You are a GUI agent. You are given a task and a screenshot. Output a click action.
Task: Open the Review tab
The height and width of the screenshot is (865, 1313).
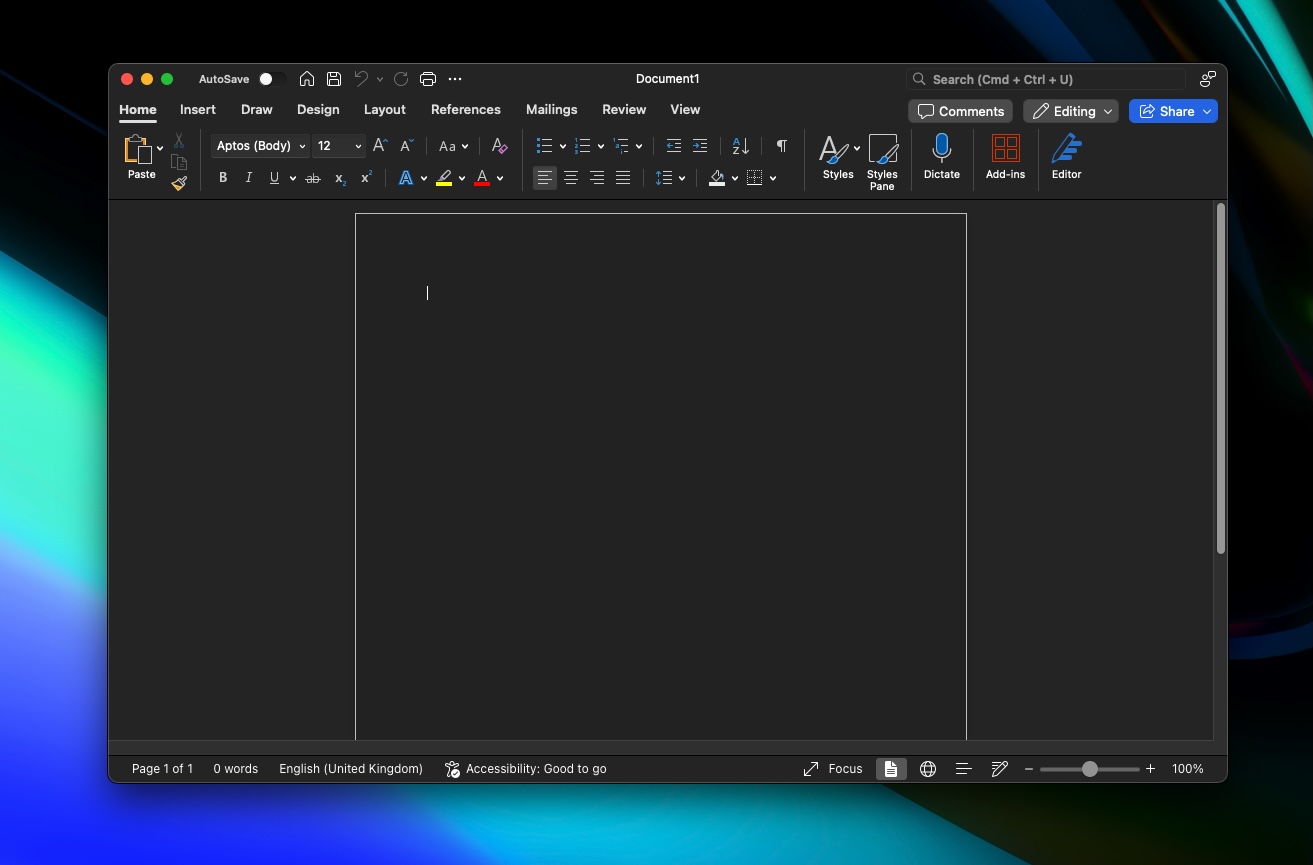point(624,109)
